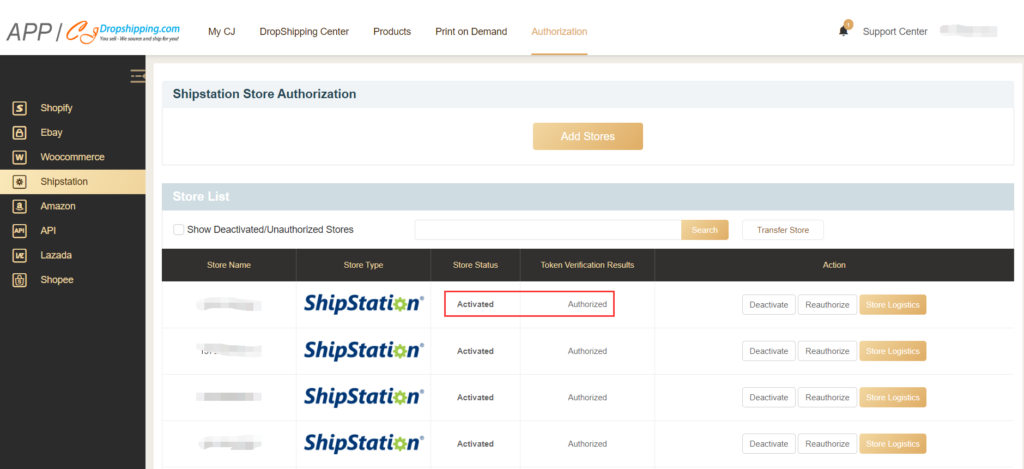Click the Shipstation gear icon in sidebar
Screen dimensions: 1024x469
pos(20,182)
